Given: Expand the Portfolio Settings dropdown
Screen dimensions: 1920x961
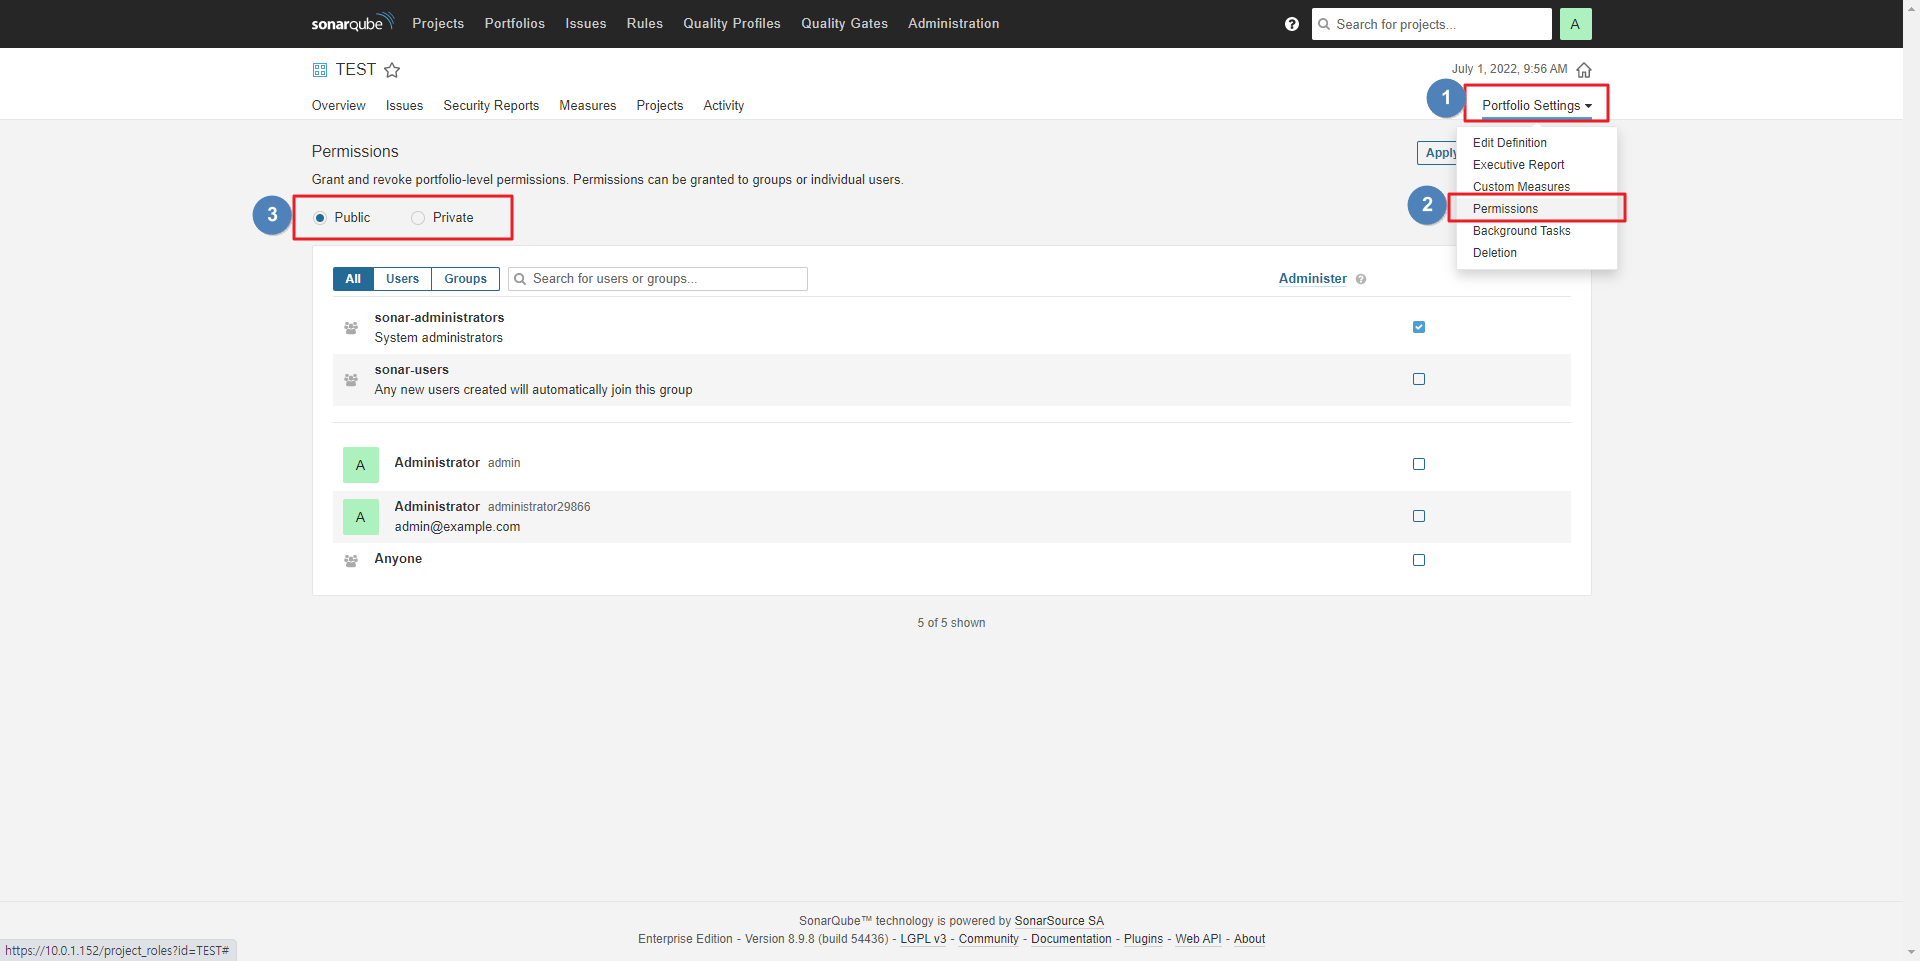Looking at the screenshot, I should pos(1536,105).
